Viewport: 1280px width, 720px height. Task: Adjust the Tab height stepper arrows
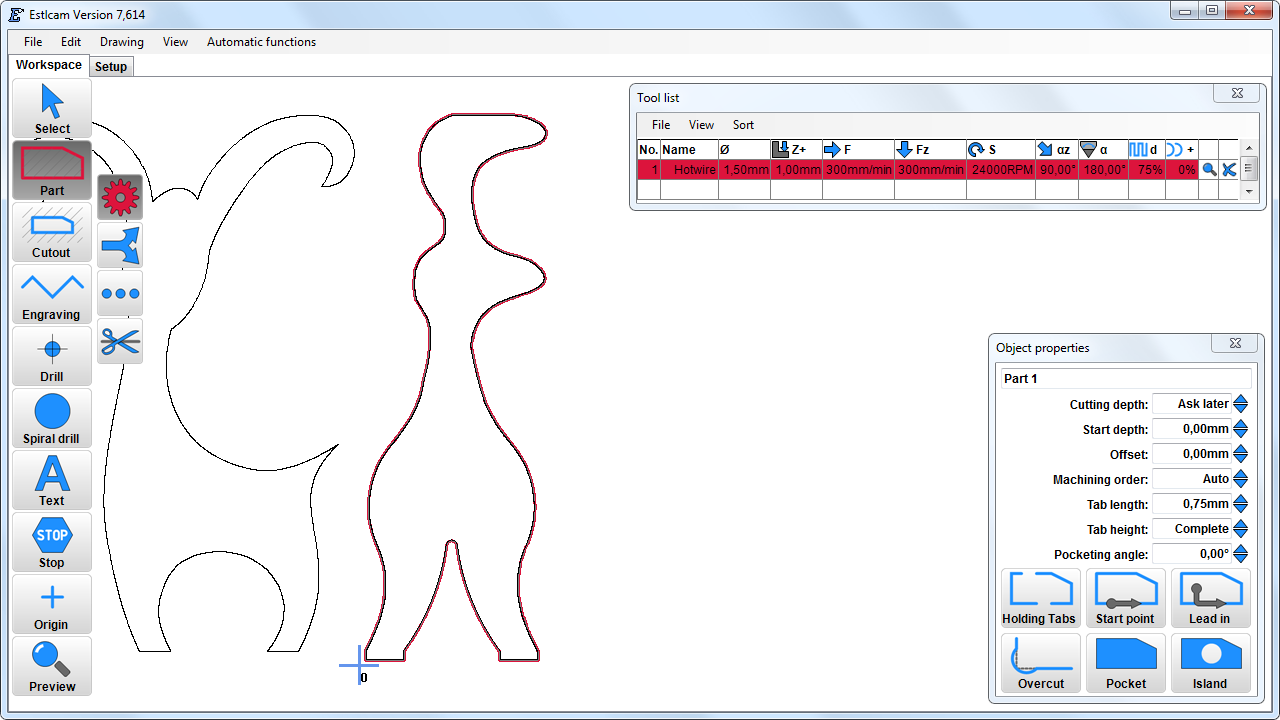[x=1241, y=529]
